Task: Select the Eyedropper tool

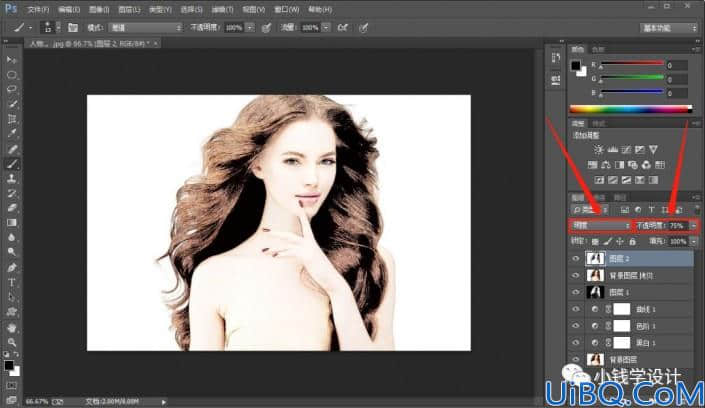Action: pyautogui.click(x=12, y=134)
